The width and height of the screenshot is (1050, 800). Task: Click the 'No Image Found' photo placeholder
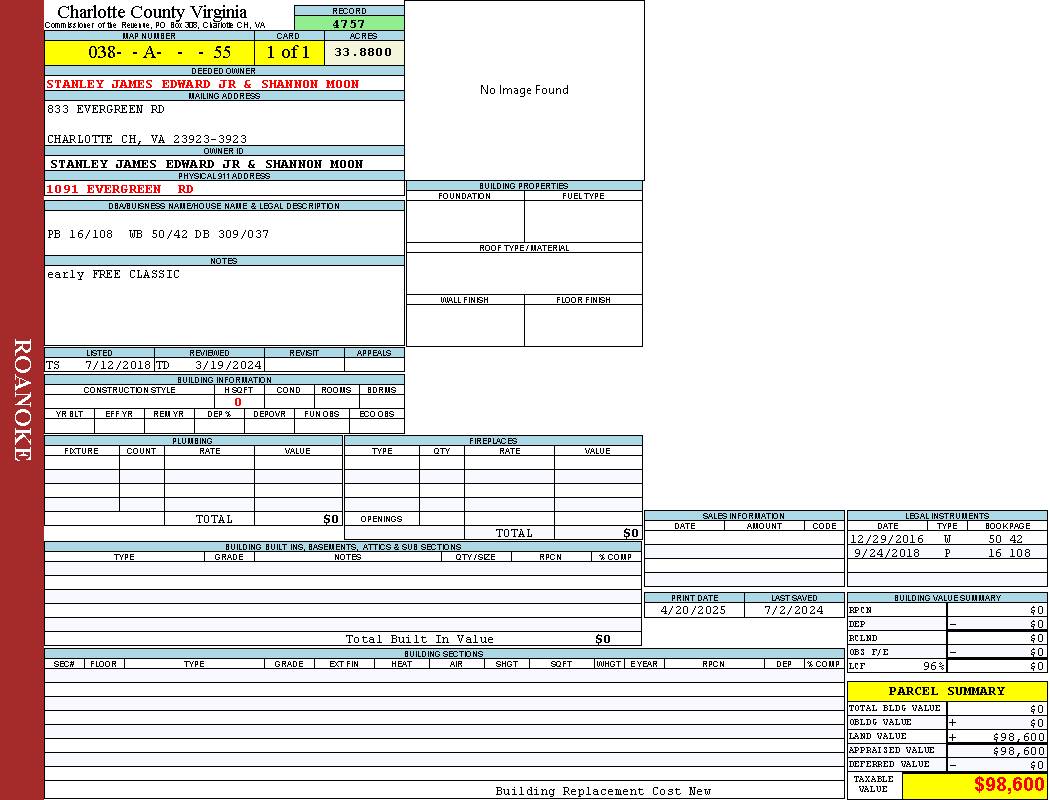tap(524, 90)
